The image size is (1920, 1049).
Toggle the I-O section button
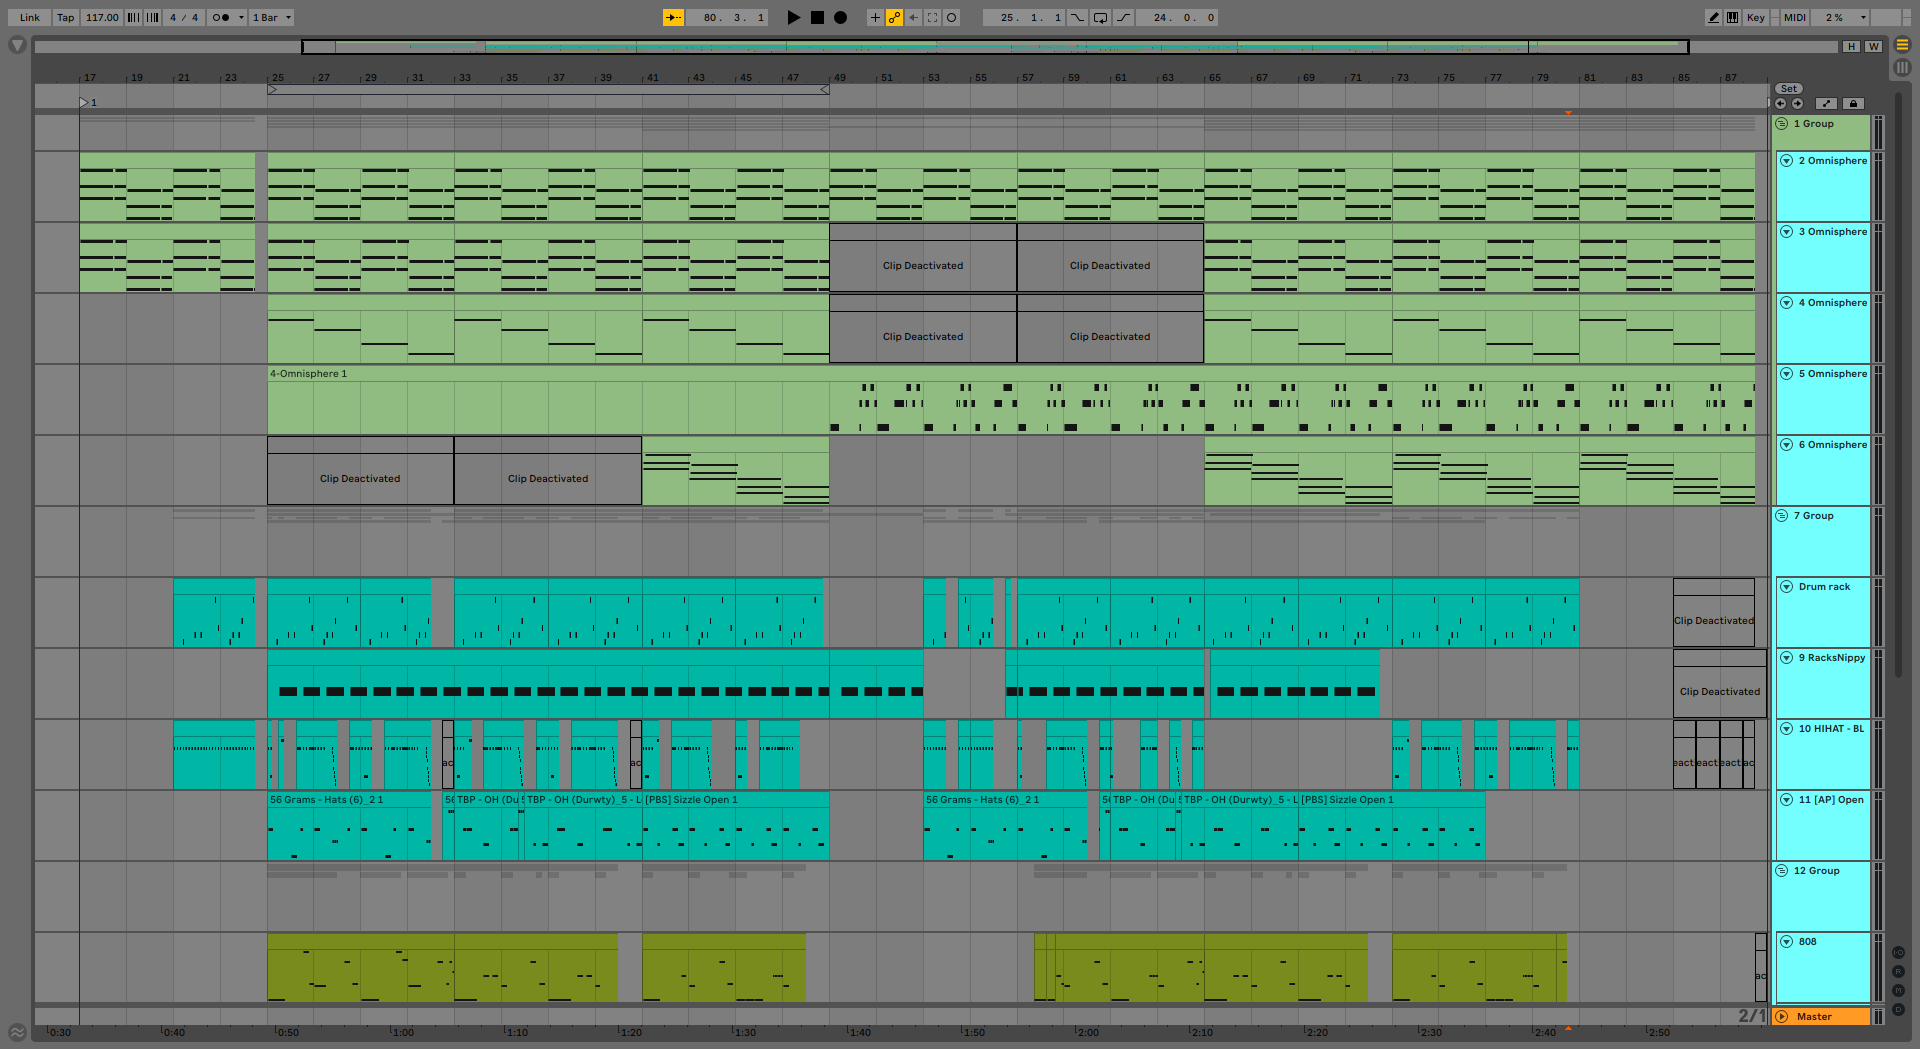1898,953
